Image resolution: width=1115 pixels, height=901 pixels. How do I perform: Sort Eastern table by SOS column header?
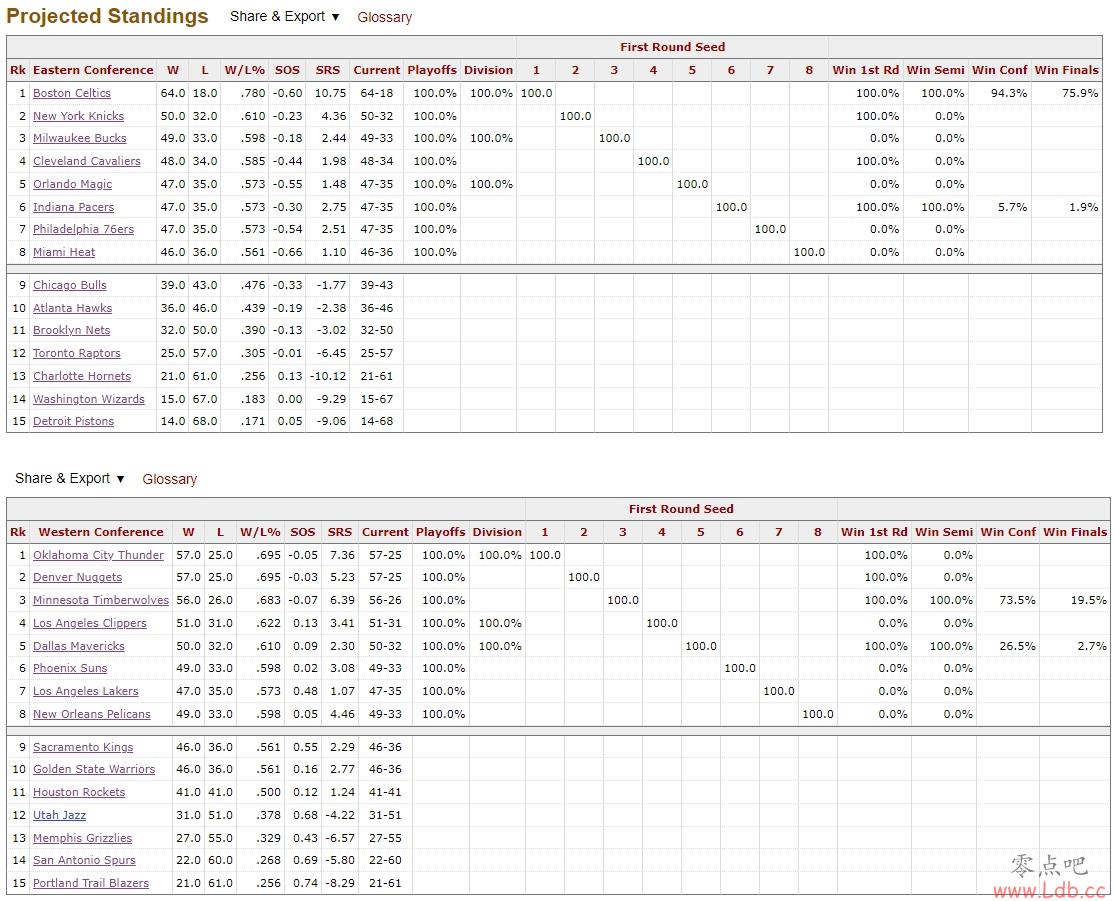(x=287, y=70)
